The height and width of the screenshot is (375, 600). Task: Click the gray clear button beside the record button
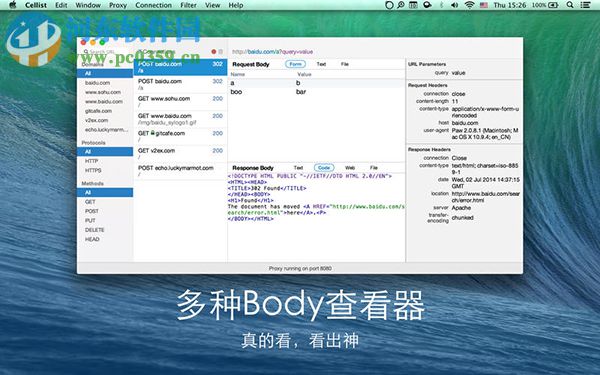pyautogui.click(x=221, y=51)
